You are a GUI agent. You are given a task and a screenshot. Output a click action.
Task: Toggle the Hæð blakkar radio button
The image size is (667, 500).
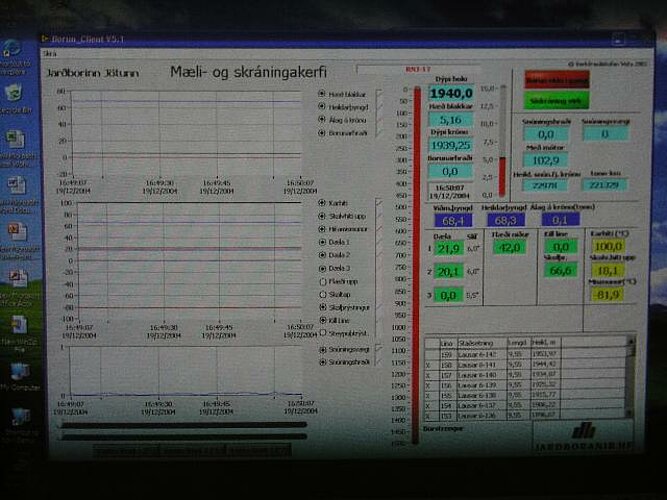click(x=322, y=93)
